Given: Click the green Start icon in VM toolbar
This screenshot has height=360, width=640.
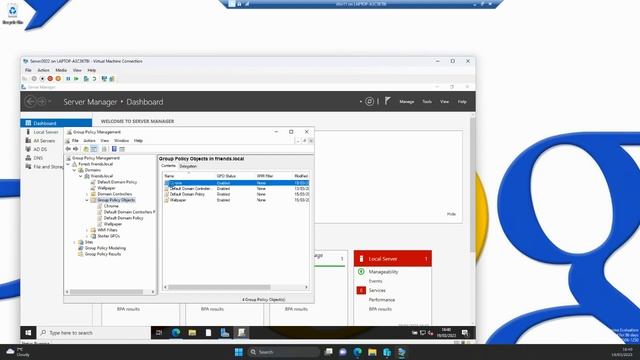Looking at the screenshot, I should tap(76, 79).
